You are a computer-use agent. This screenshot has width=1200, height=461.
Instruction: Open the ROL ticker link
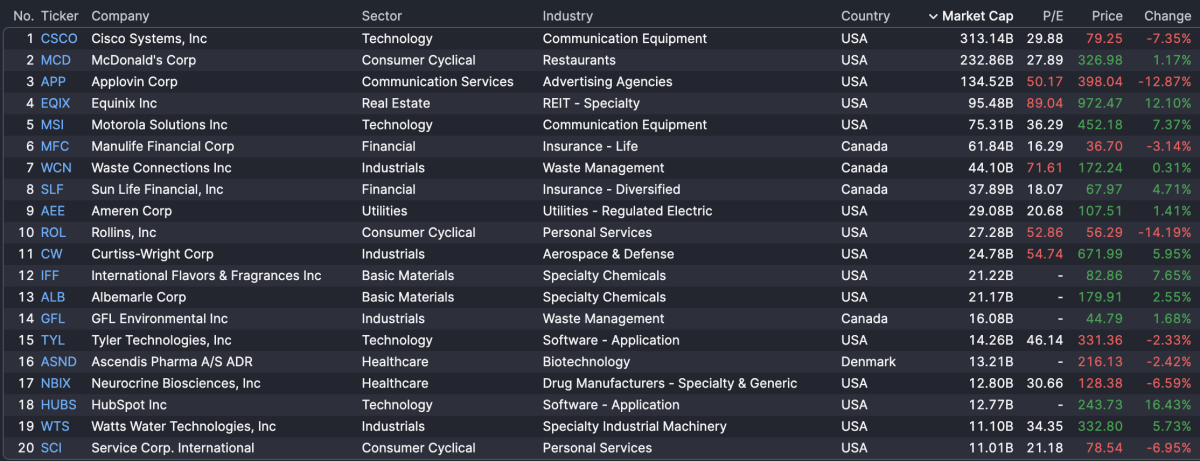click(x=53, y=232)
